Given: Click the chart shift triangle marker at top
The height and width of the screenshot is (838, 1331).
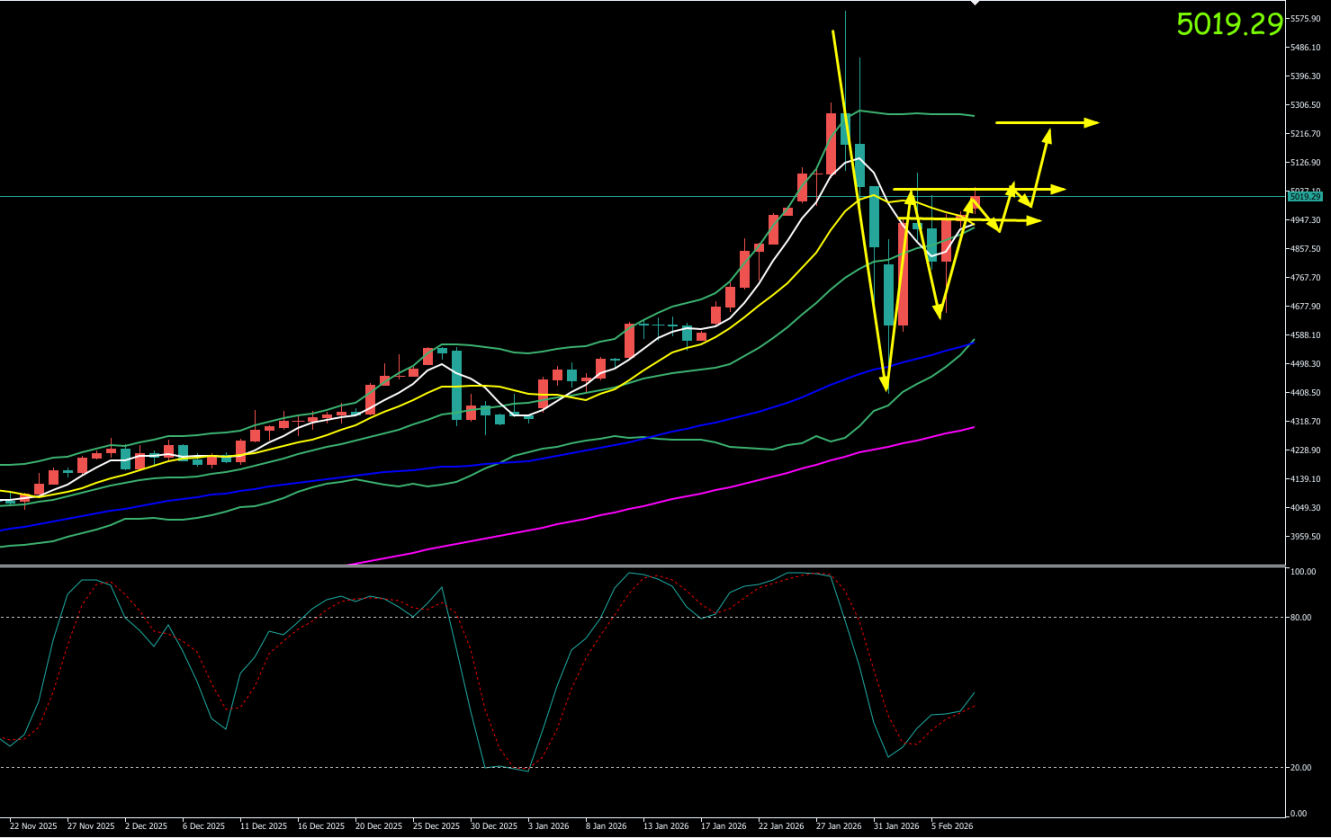Looking at the screenshot, I should click(976, 3).
